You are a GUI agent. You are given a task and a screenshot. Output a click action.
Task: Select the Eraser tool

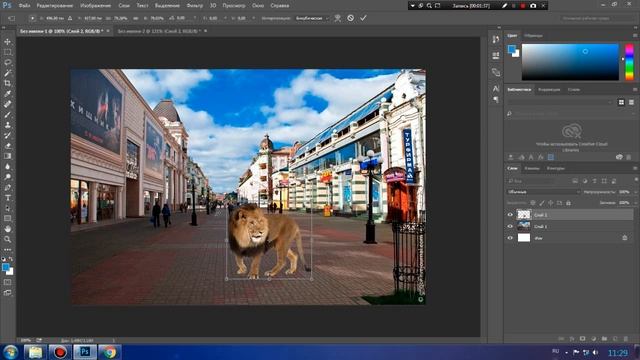click(x=7, y=146)
